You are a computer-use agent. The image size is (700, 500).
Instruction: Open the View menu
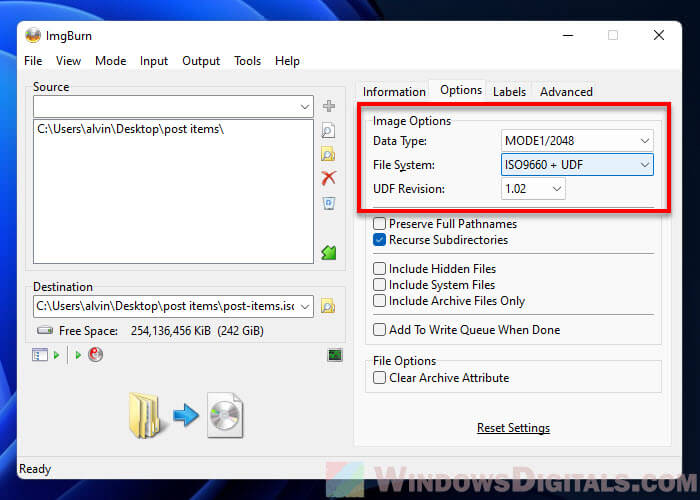[x=68, y=61]
